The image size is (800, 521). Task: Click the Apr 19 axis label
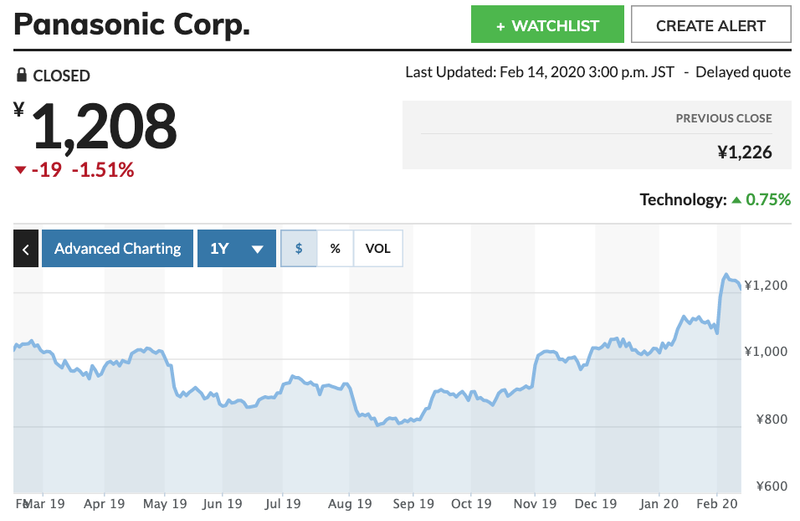pyautogui.click(x=104, y=504)
